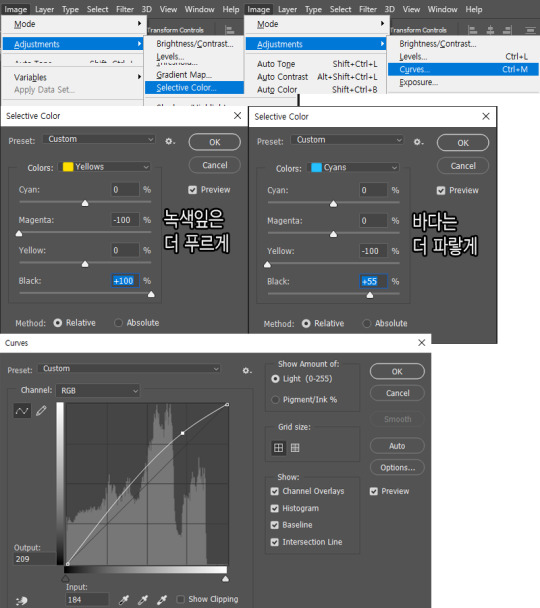This screenshot has height=608, width=540.
Task: Click the preset gear icon in Yellows Selective Color dialog
Action: [x=170, y=142]
